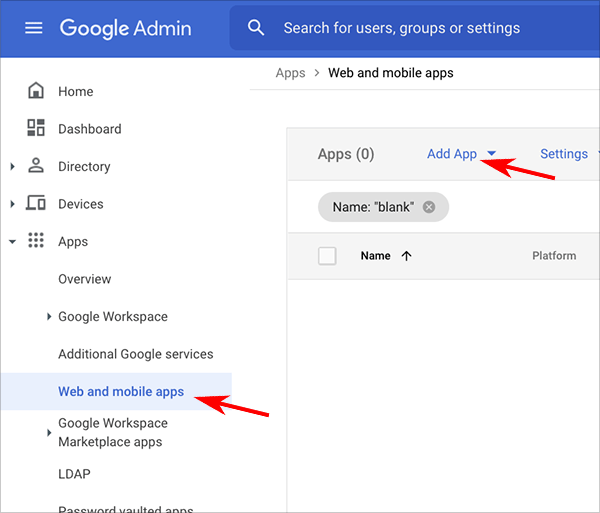Click the Devices icon in sidebar
This screenshot has width=600, height=513.
(x=36, y=204)
